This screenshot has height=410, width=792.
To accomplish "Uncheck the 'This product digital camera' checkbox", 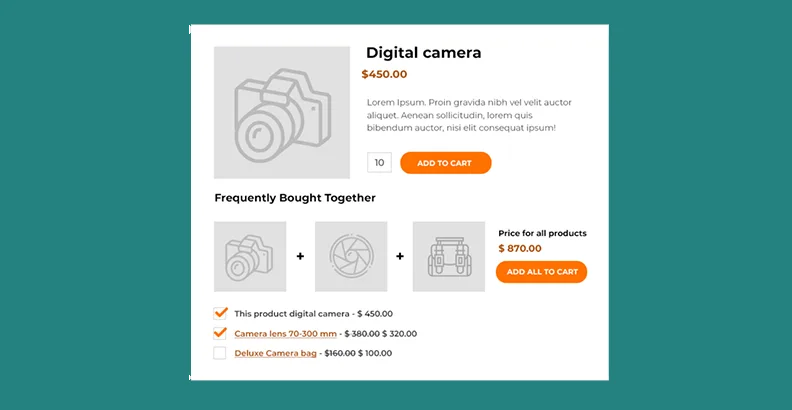I will tap(220, 313).
